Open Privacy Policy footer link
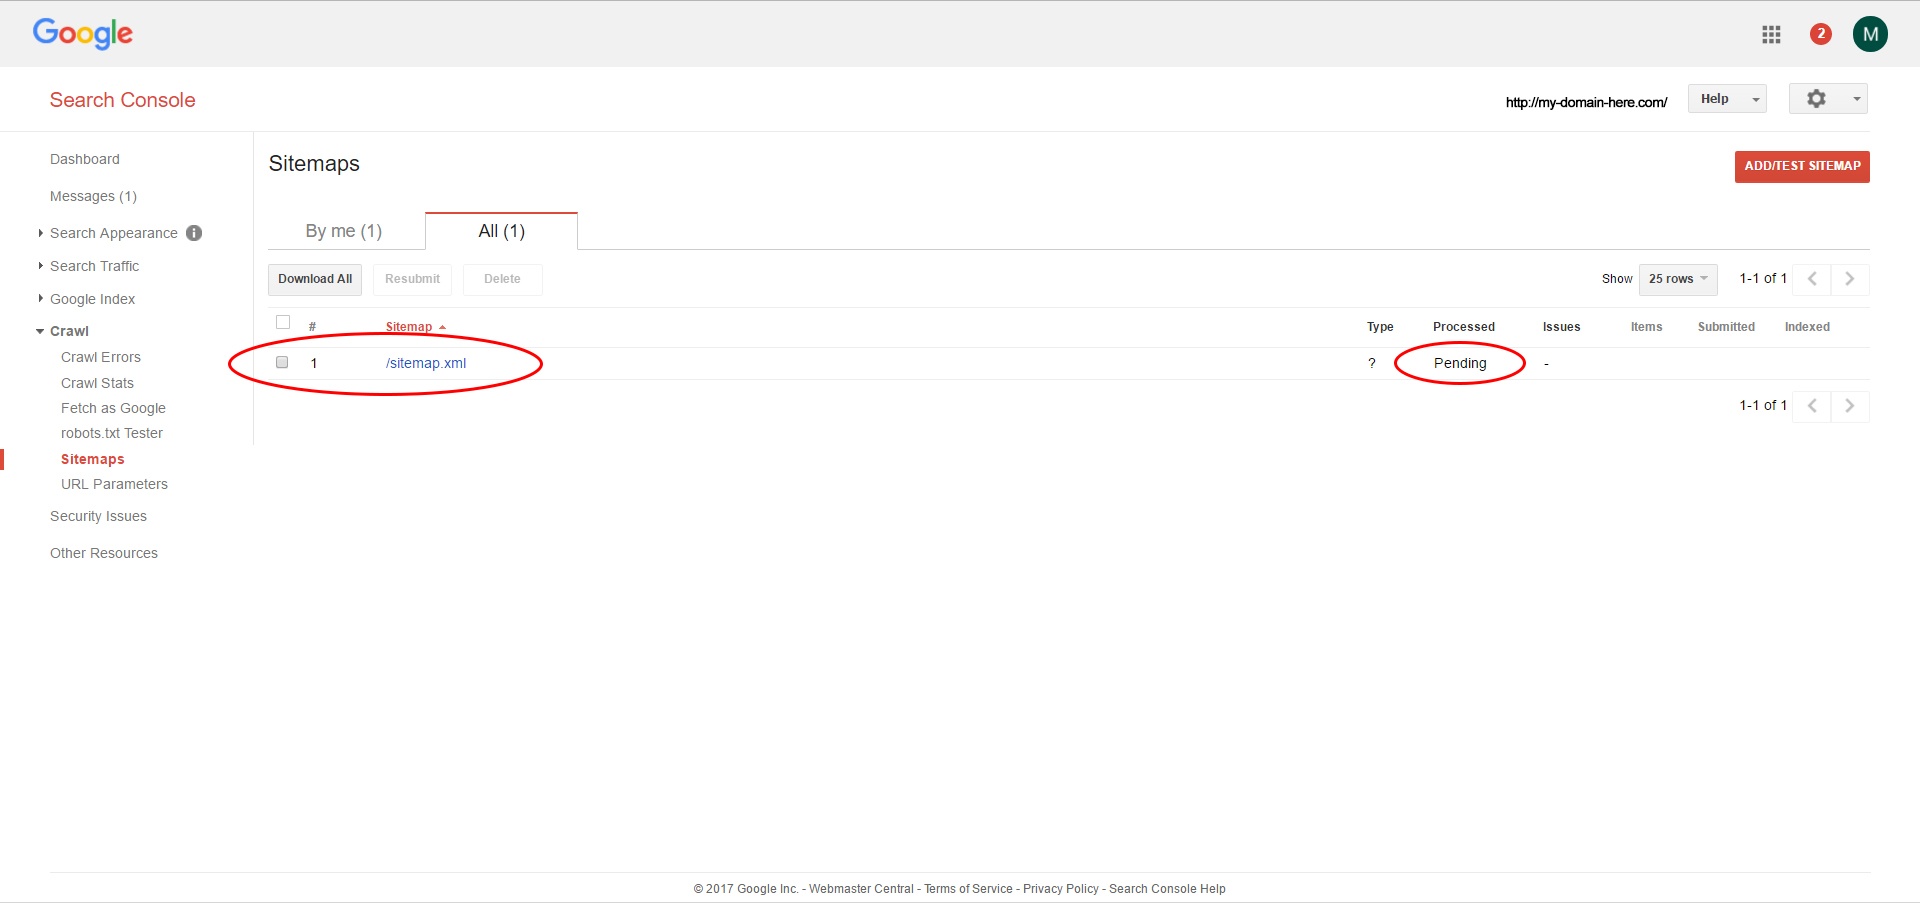The height and width of the screenshot is (903, 1920). tap(1061, 889)
